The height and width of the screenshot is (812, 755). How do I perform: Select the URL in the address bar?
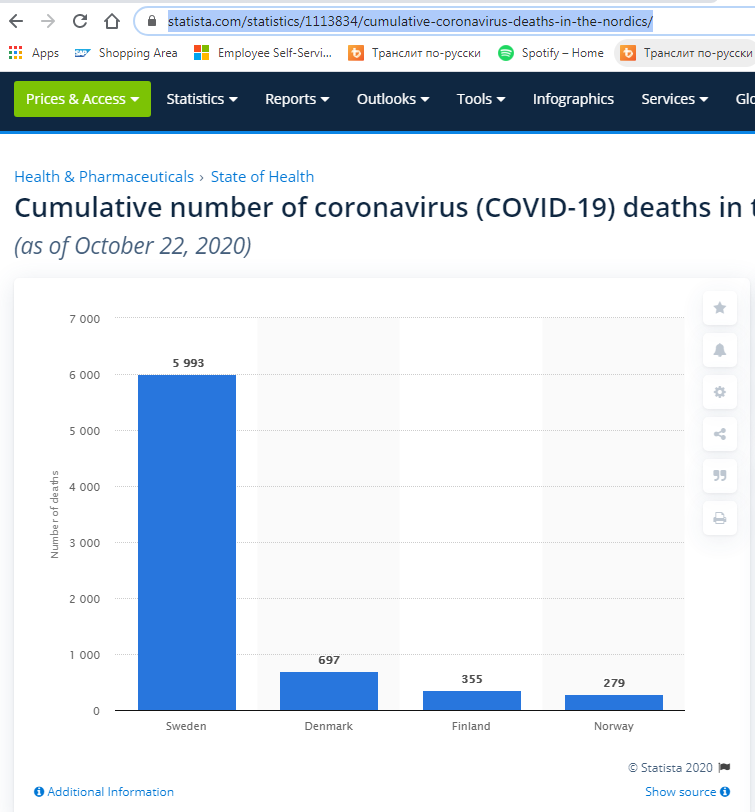pos(410,21)
